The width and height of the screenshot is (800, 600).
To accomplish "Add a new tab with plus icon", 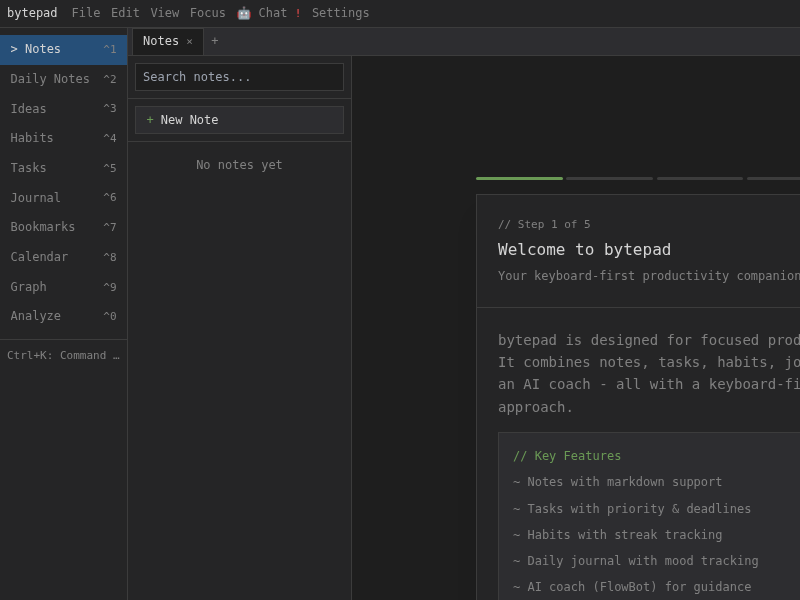I will tap(215, 41).
